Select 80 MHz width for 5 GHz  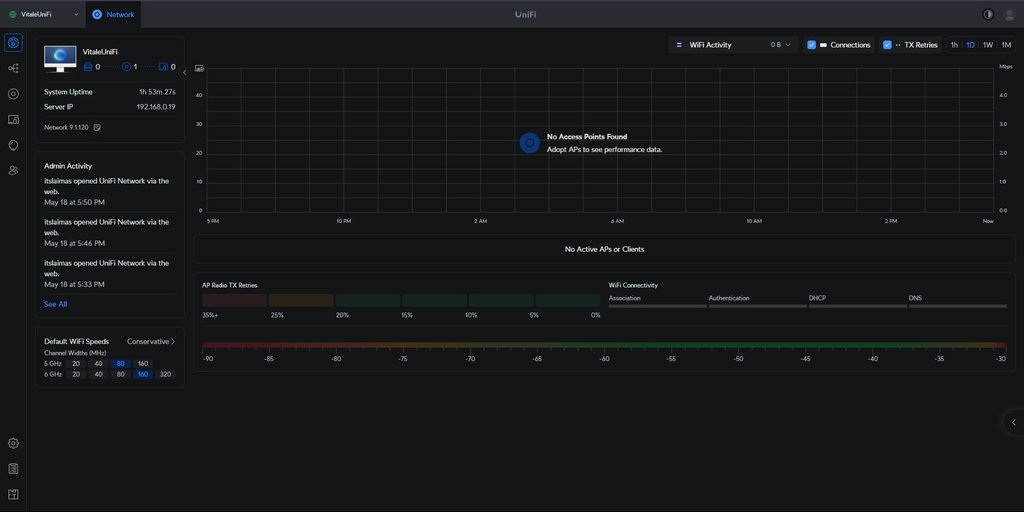[121, 364]
